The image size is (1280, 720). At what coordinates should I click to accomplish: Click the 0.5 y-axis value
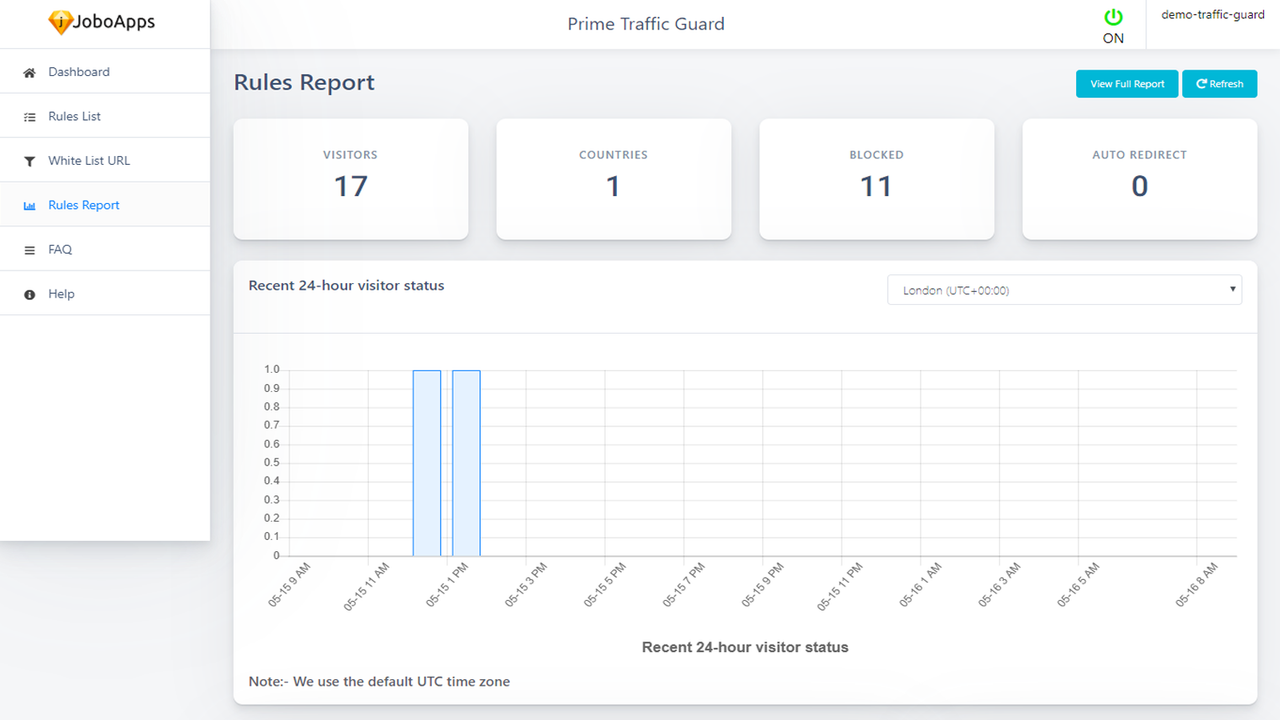coord(272,462)
